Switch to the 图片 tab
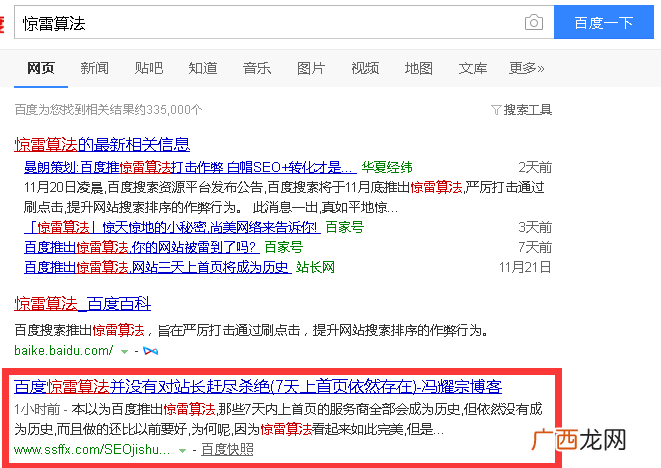Screen dimensions: 661x468 coord(311,68)
